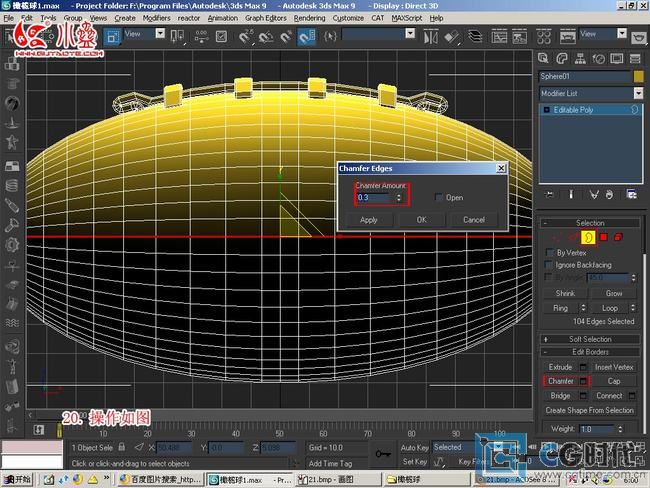Select Border sub-object level icon
650x488 pixels.
588,237
